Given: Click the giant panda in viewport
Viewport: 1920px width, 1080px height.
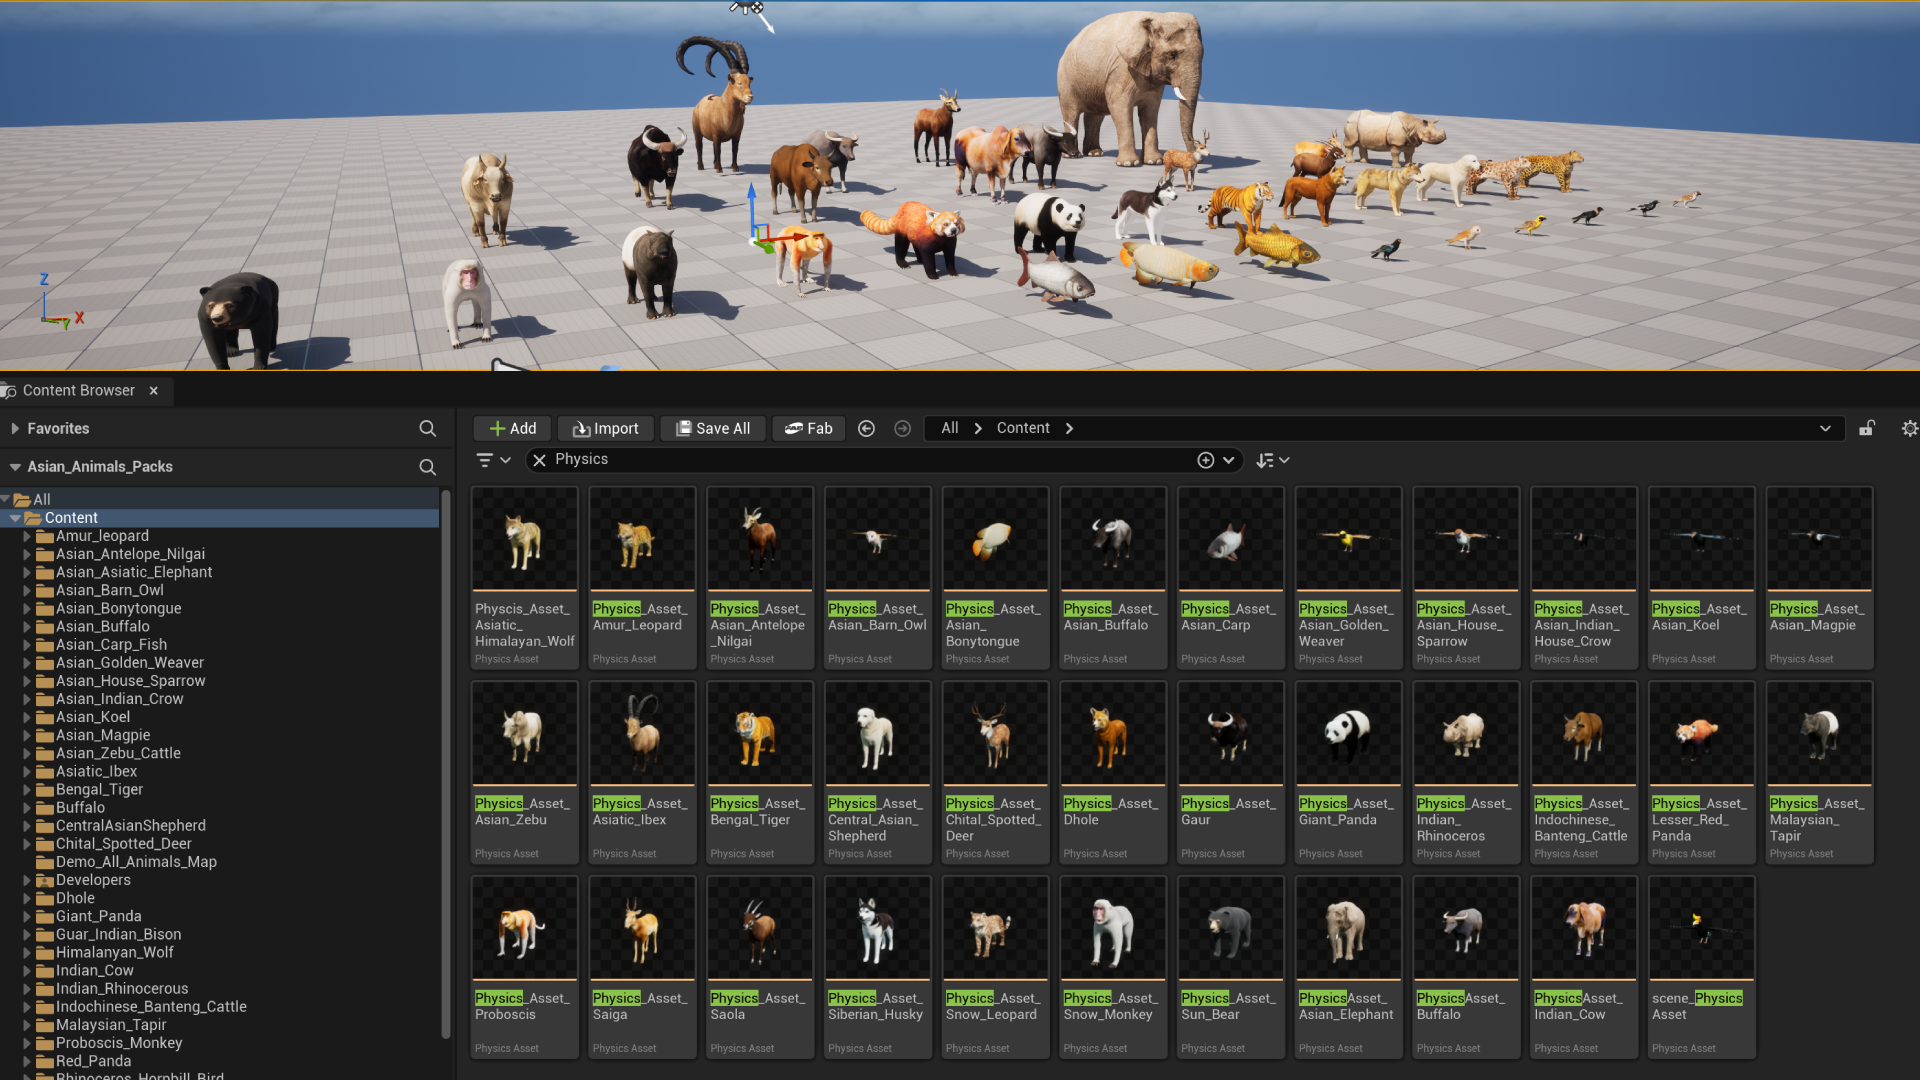Looking at the screenshot, I should point(1048,226).
